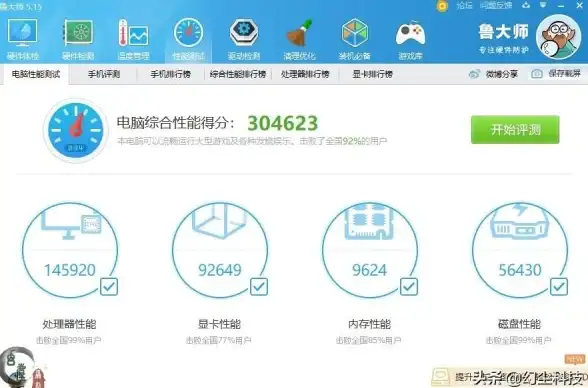Image resolution: width=588 pixels, height=388 pixels.
Task: Click the green 开始评测 button
Action: click(515, 130)
